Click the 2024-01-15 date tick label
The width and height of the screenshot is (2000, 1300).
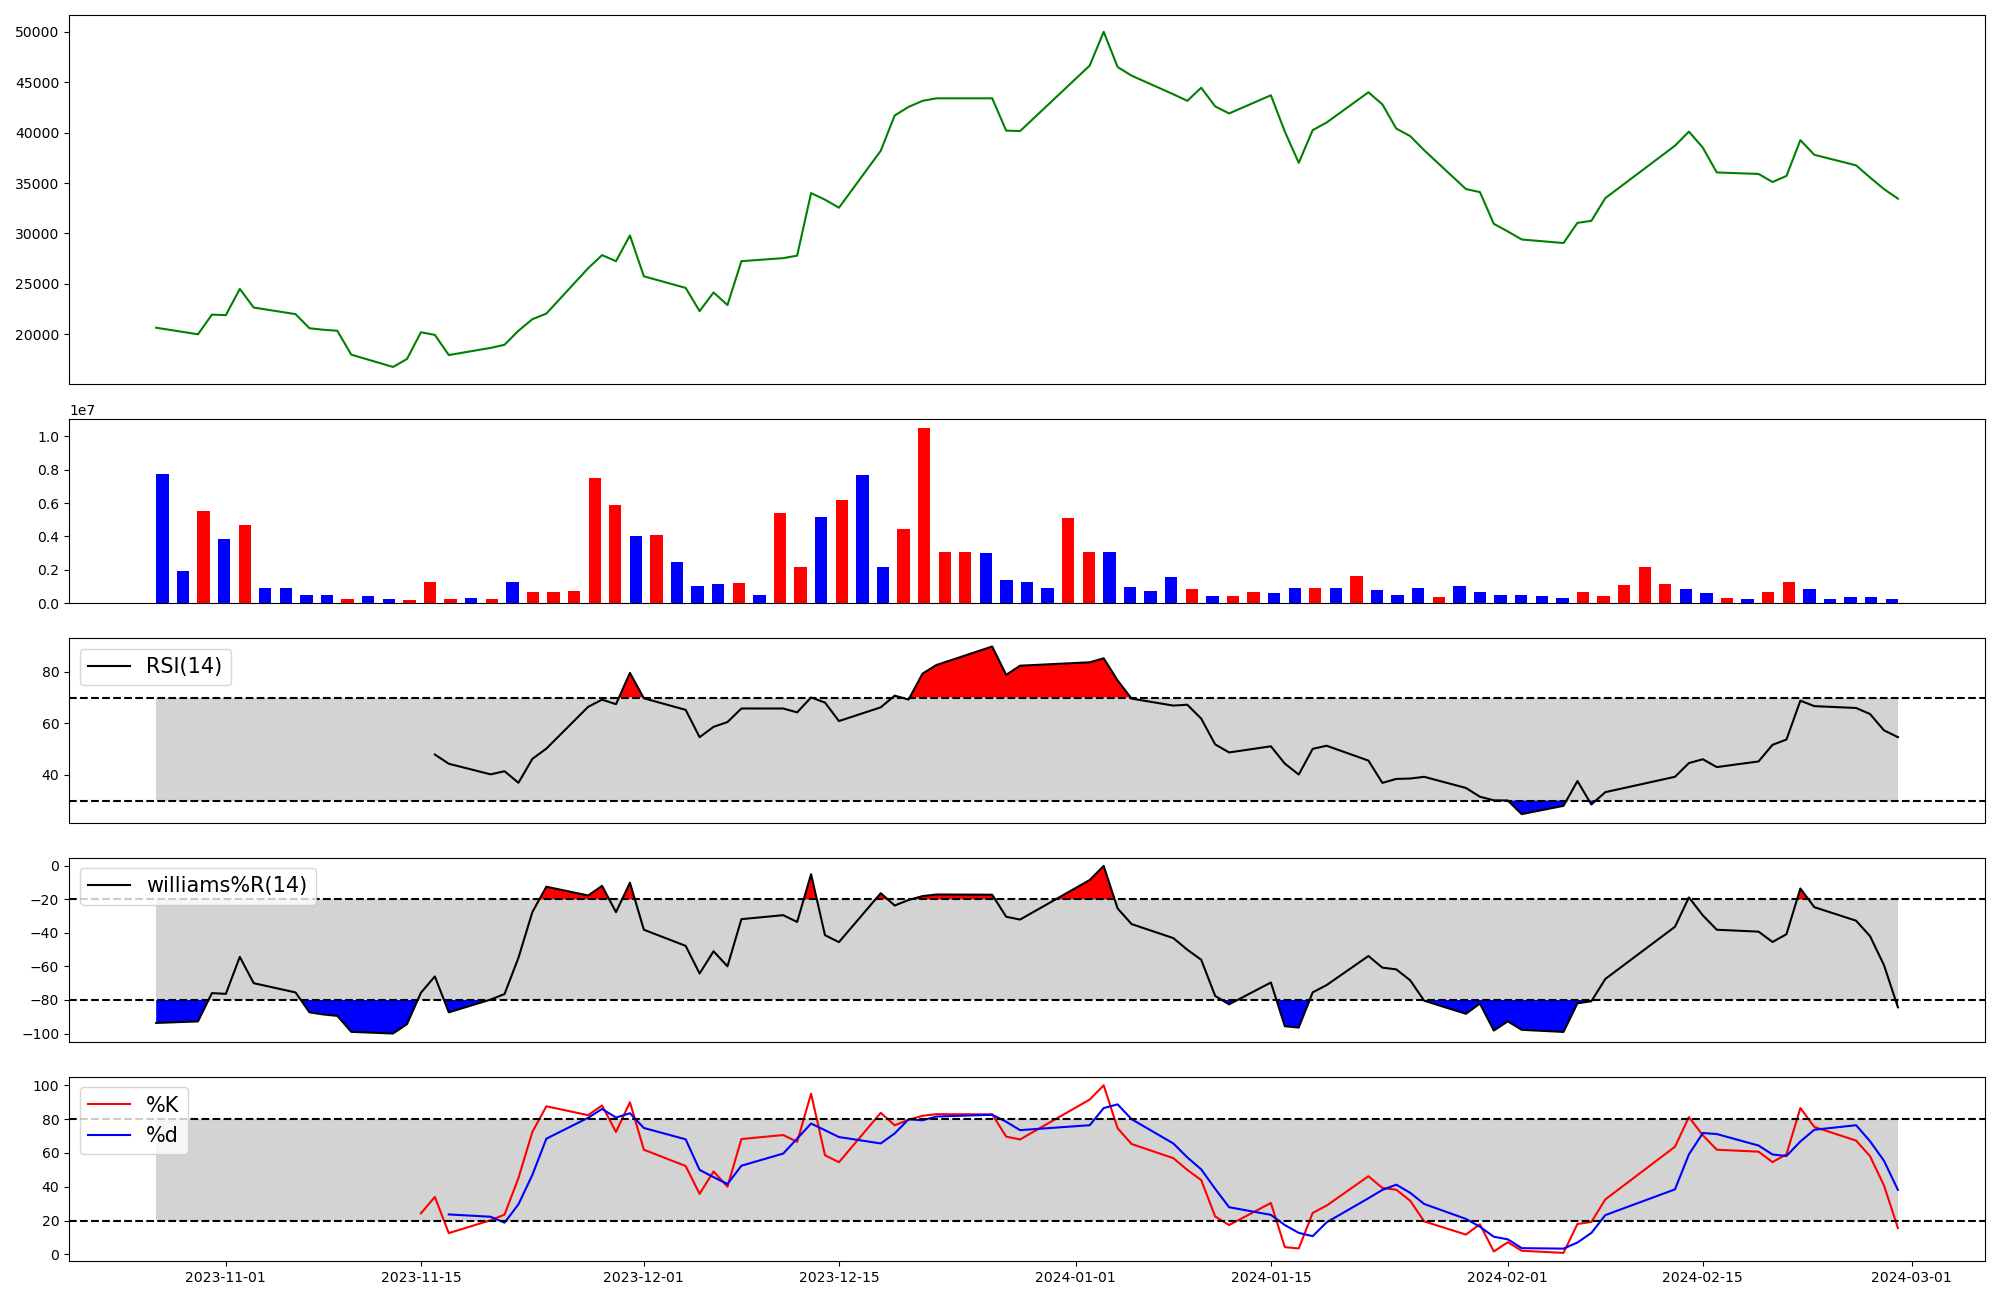click(1270, 1277)
